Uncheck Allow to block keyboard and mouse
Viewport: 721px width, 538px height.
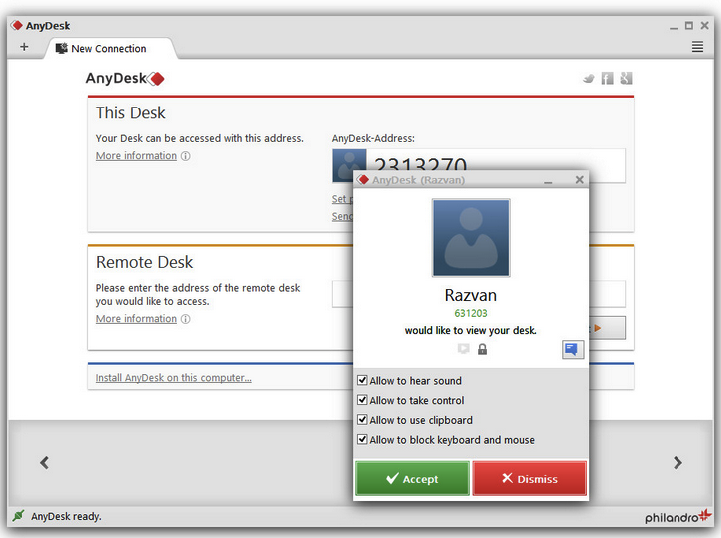click(x=362, y=440)
